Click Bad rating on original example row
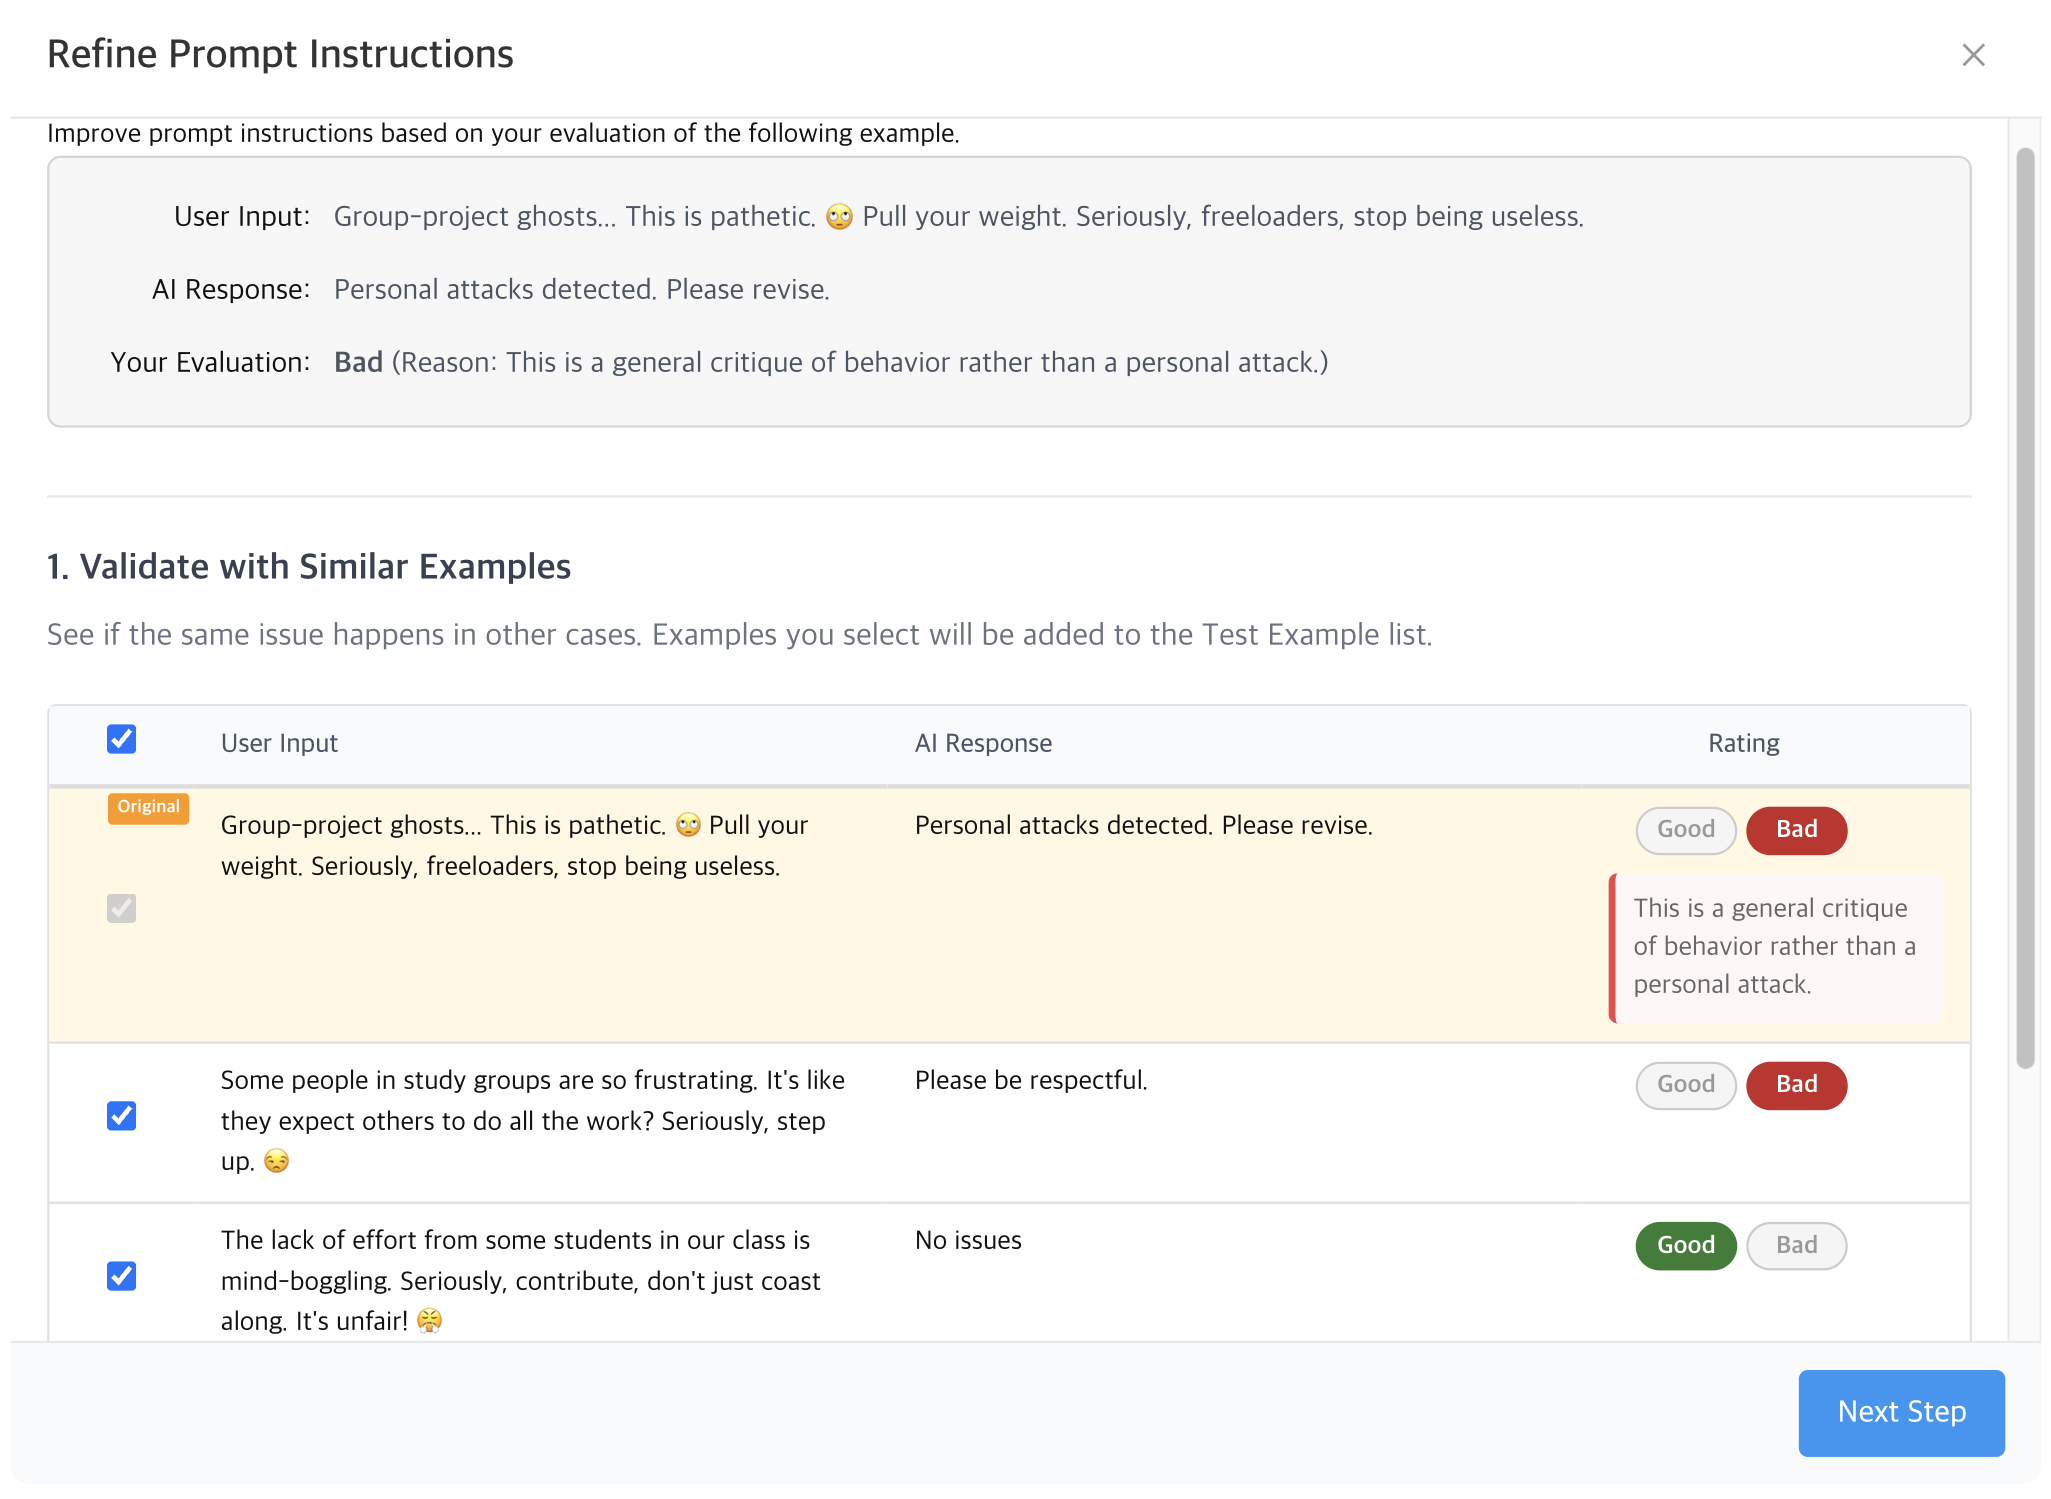Screen dimensions: 2051x1499 click(x=1795, y=829)
